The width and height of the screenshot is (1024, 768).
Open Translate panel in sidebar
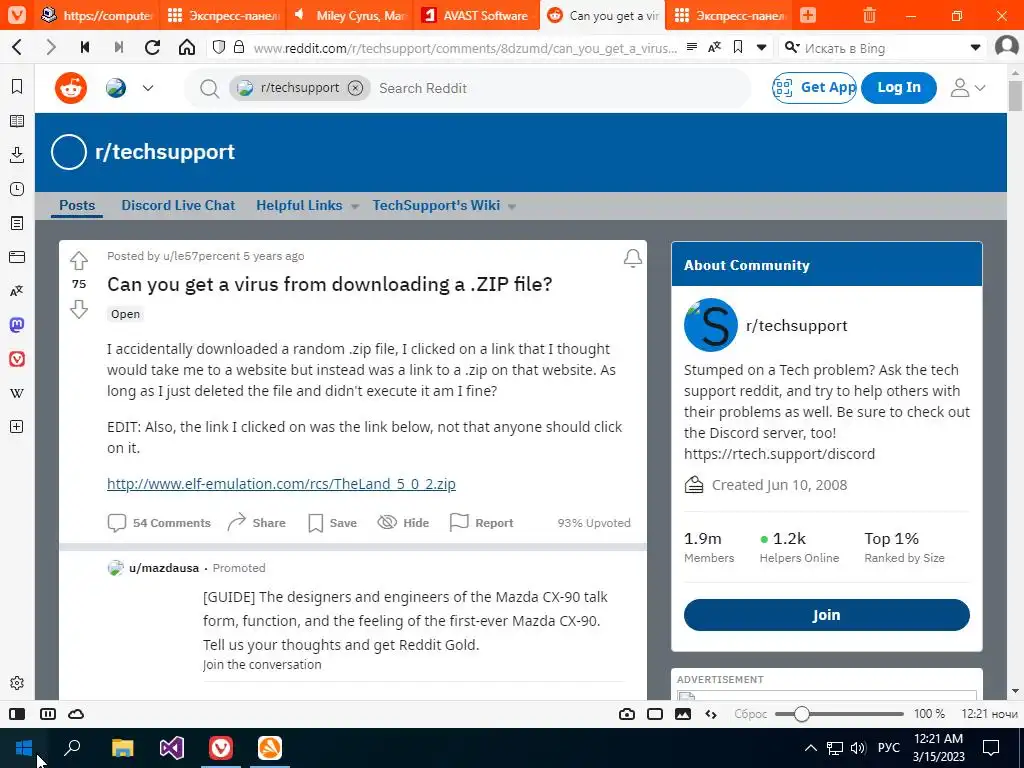coord(17,291)
